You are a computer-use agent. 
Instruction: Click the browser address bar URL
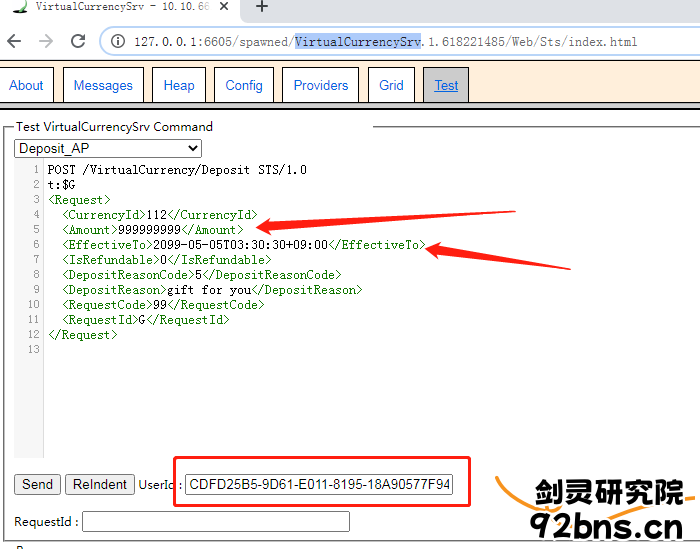point(385,42)
